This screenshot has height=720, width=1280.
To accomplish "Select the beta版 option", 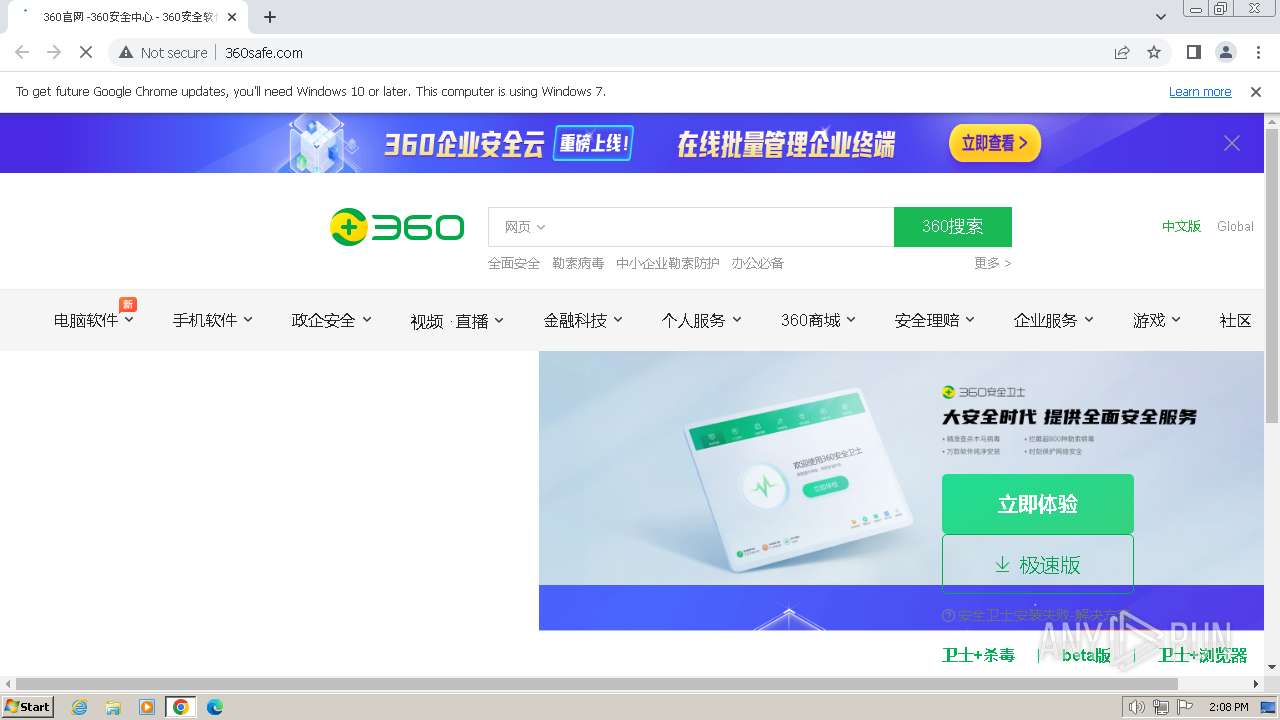I will coord(1086,655).
